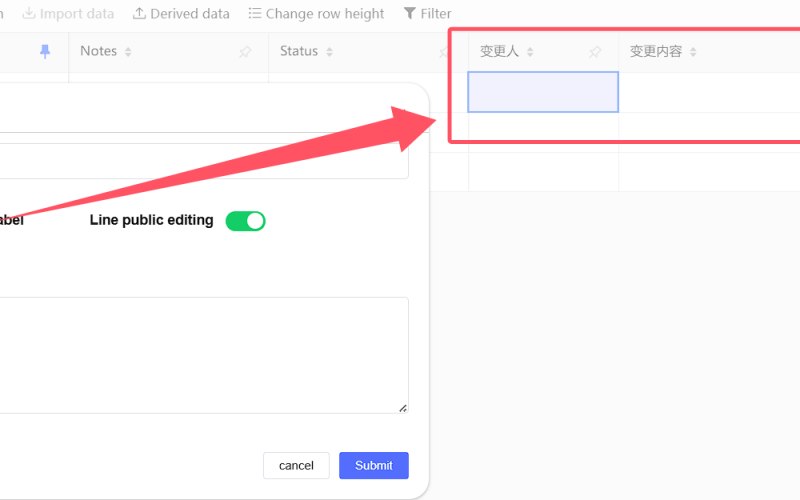Image resolution: width=800 pixels, height=500 pixels.
Task: Click the Submit button
Action: (374, 465)
